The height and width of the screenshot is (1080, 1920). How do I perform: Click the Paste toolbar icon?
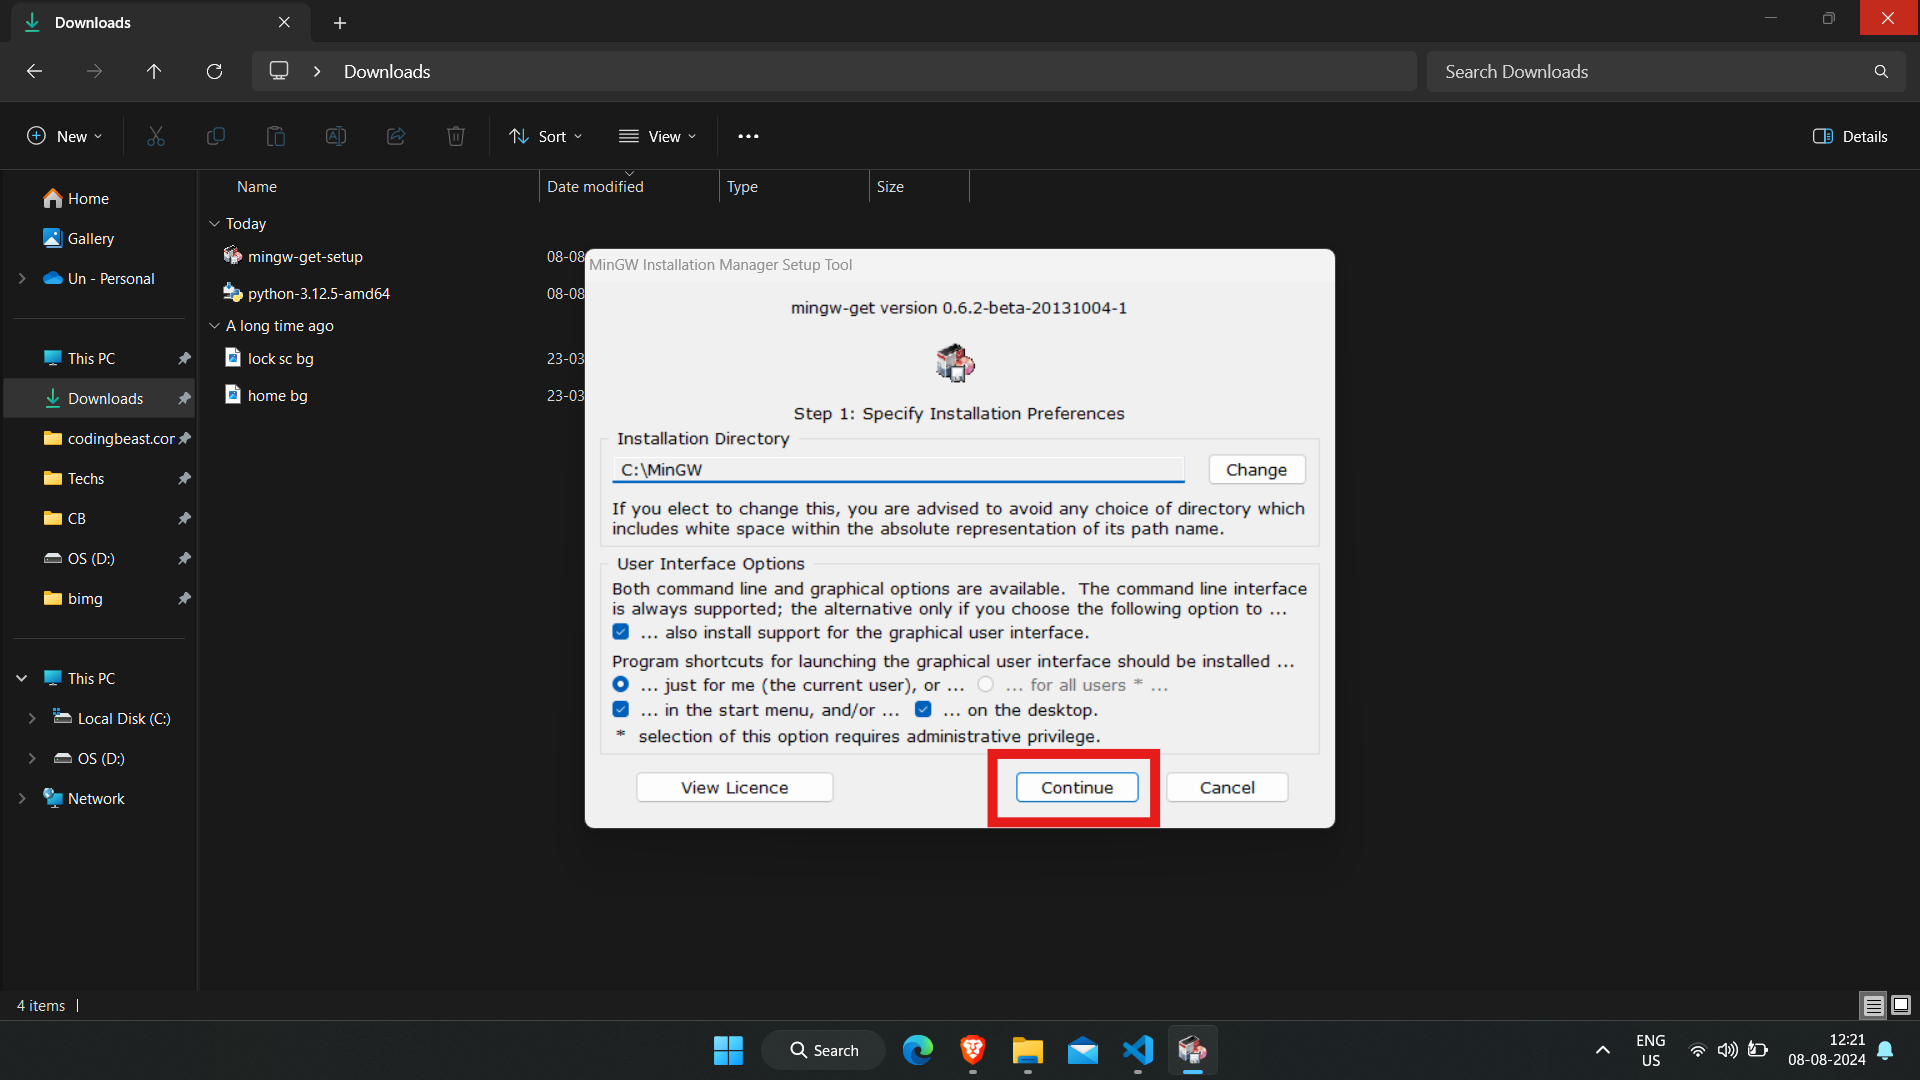point(276,136)
